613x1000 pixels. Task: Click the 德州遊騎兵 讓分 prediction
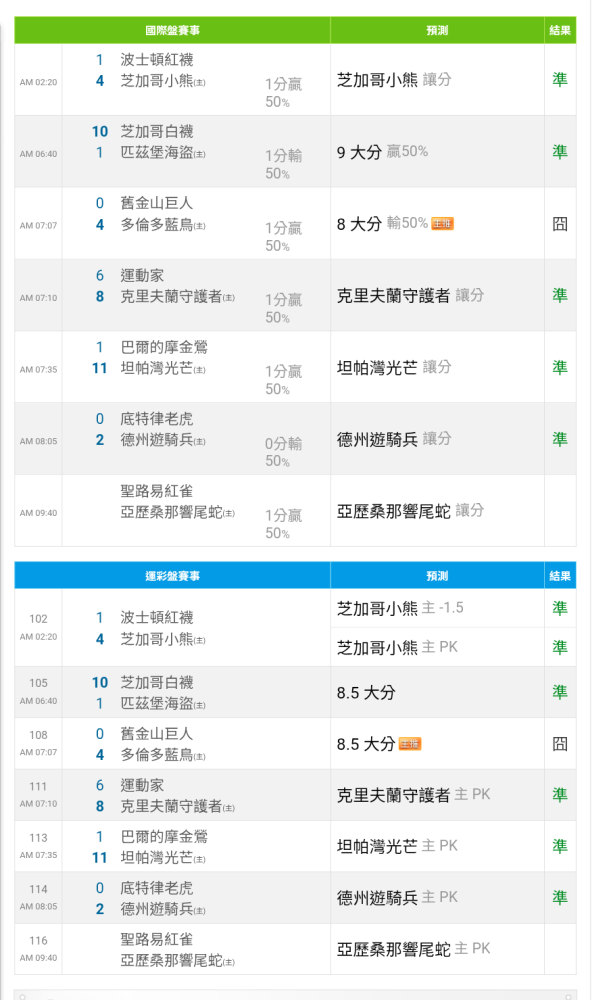point(394,439)
